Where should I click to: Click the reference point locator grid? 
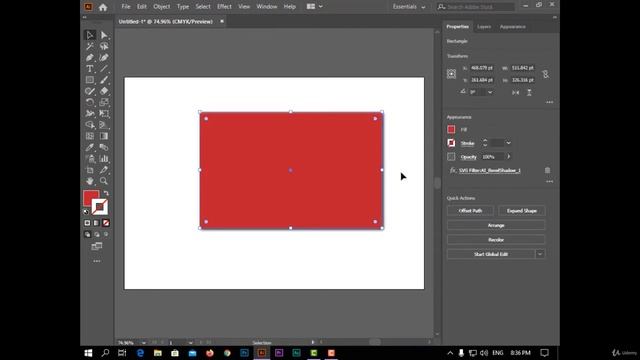pos(451,74)
